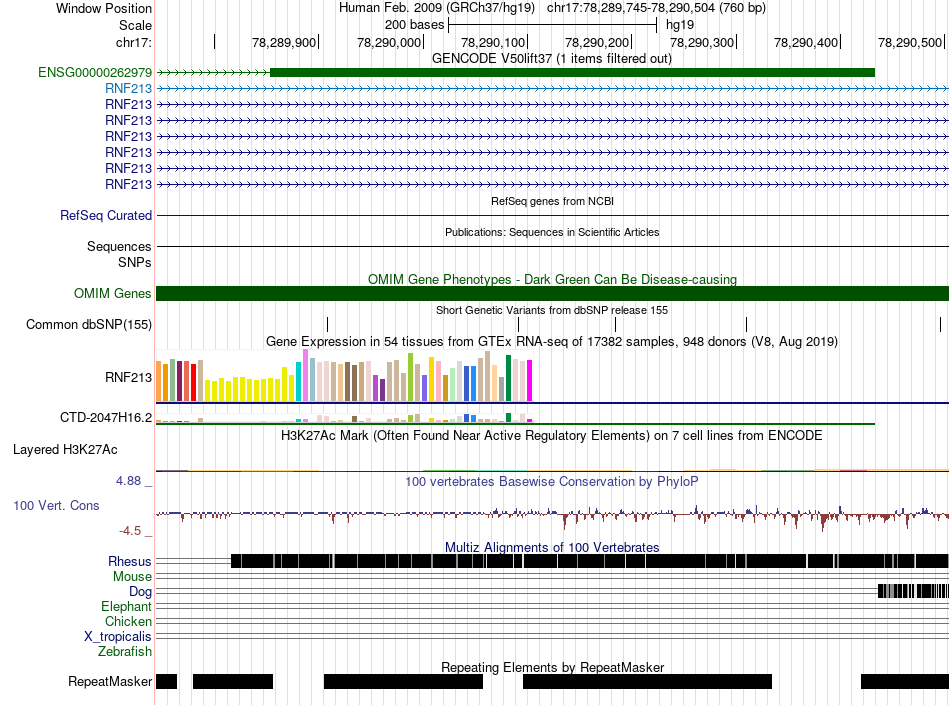Image resolution: width=950 pixels, height=705 pixels.
Task: Click the CTD-2047H16.2 GTEx expression label
Action: click(105, 417)
